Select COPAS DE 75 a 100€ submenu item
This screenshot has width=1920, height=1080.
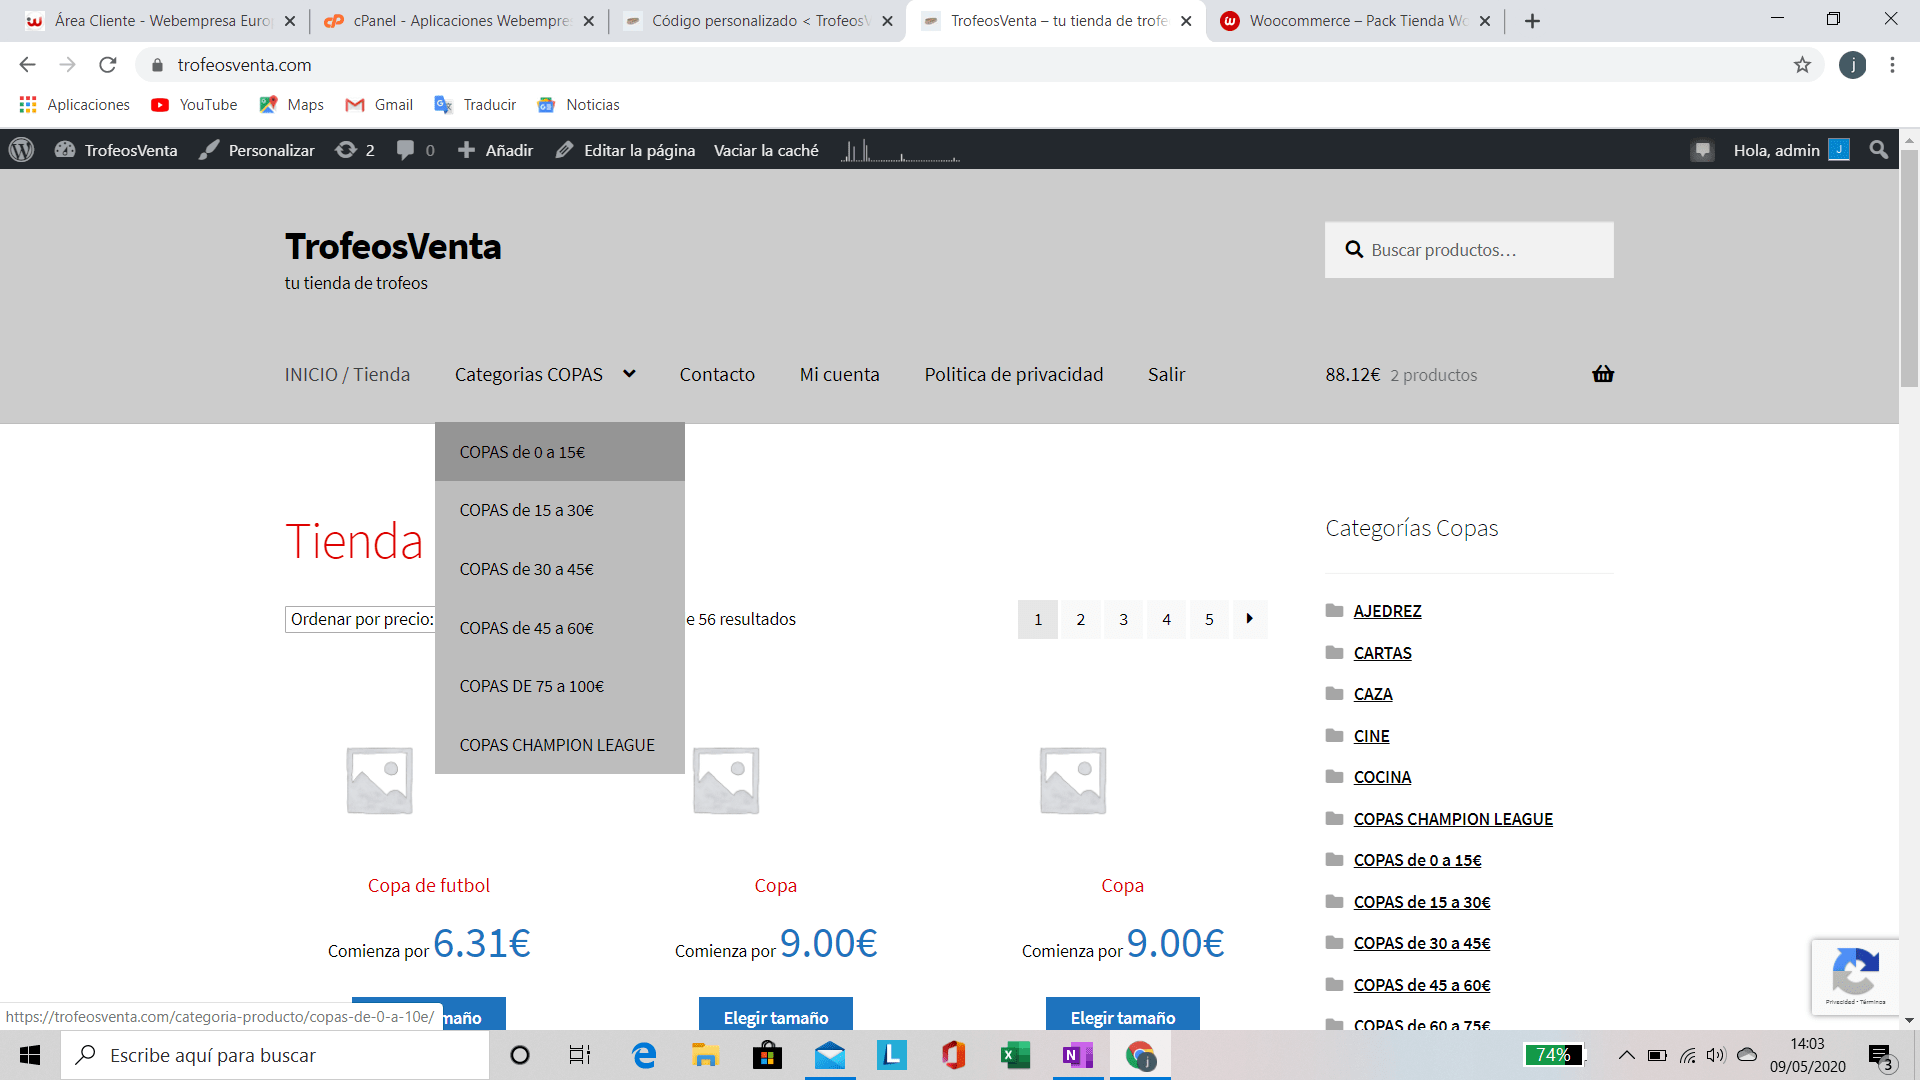tap(560, 686)
